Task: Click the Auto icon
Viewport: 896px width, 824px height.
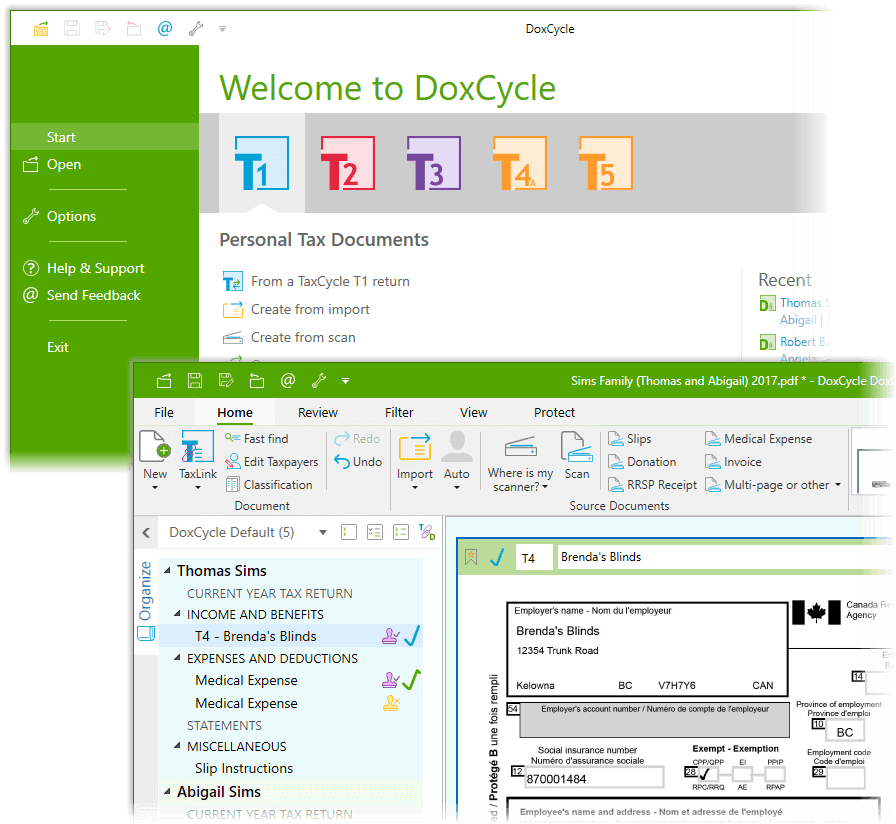Action: coord(457,447)
